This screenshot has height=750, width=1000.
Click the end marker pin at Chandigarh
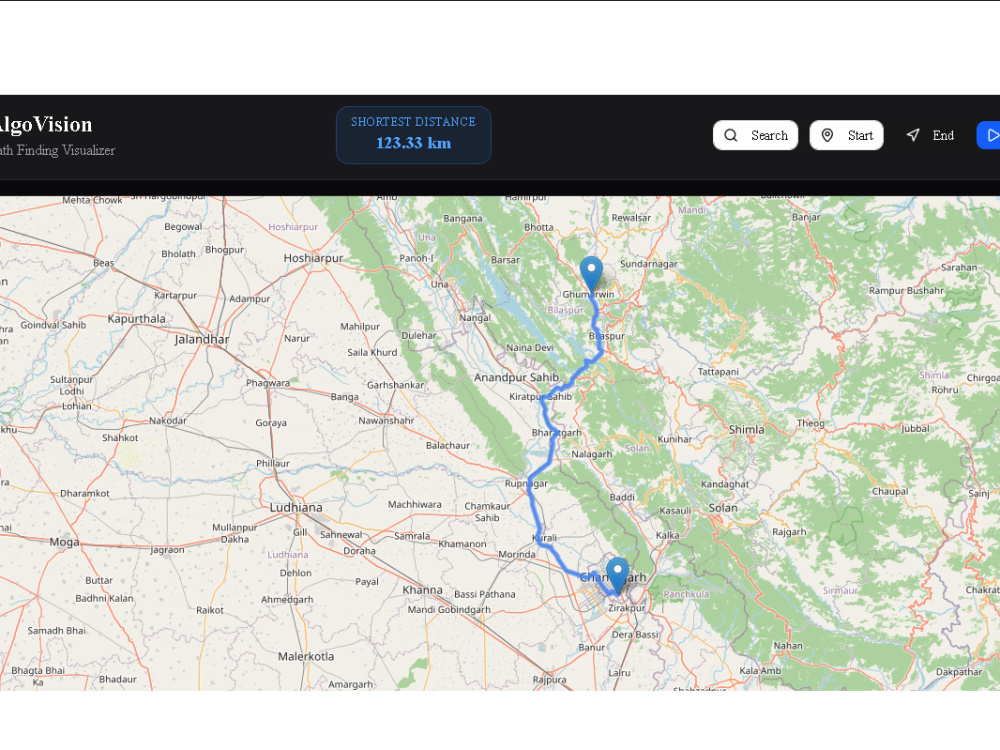tap(617, 575)
